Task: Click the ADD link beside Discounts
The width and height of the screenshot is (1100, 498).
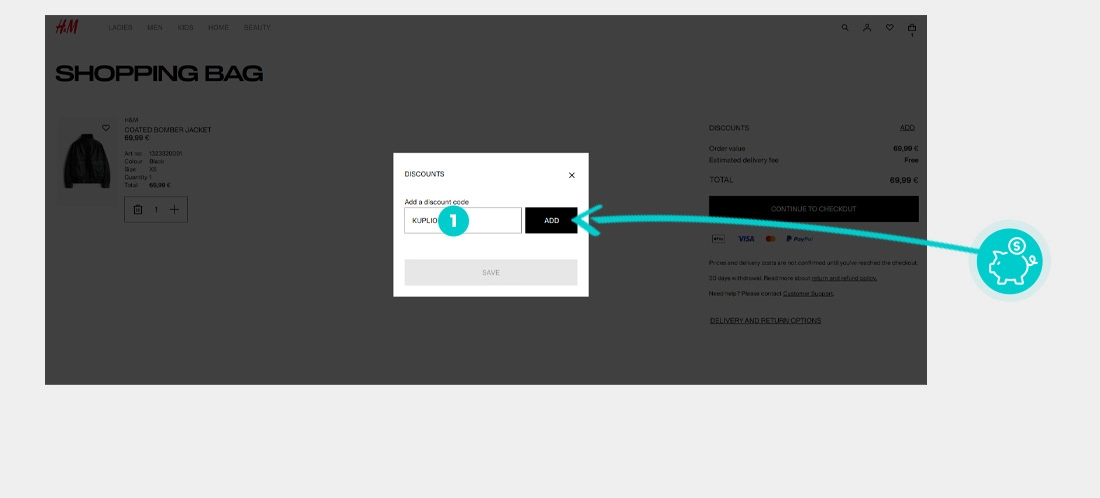Action: pyautogui.click(x=907, y=128)
